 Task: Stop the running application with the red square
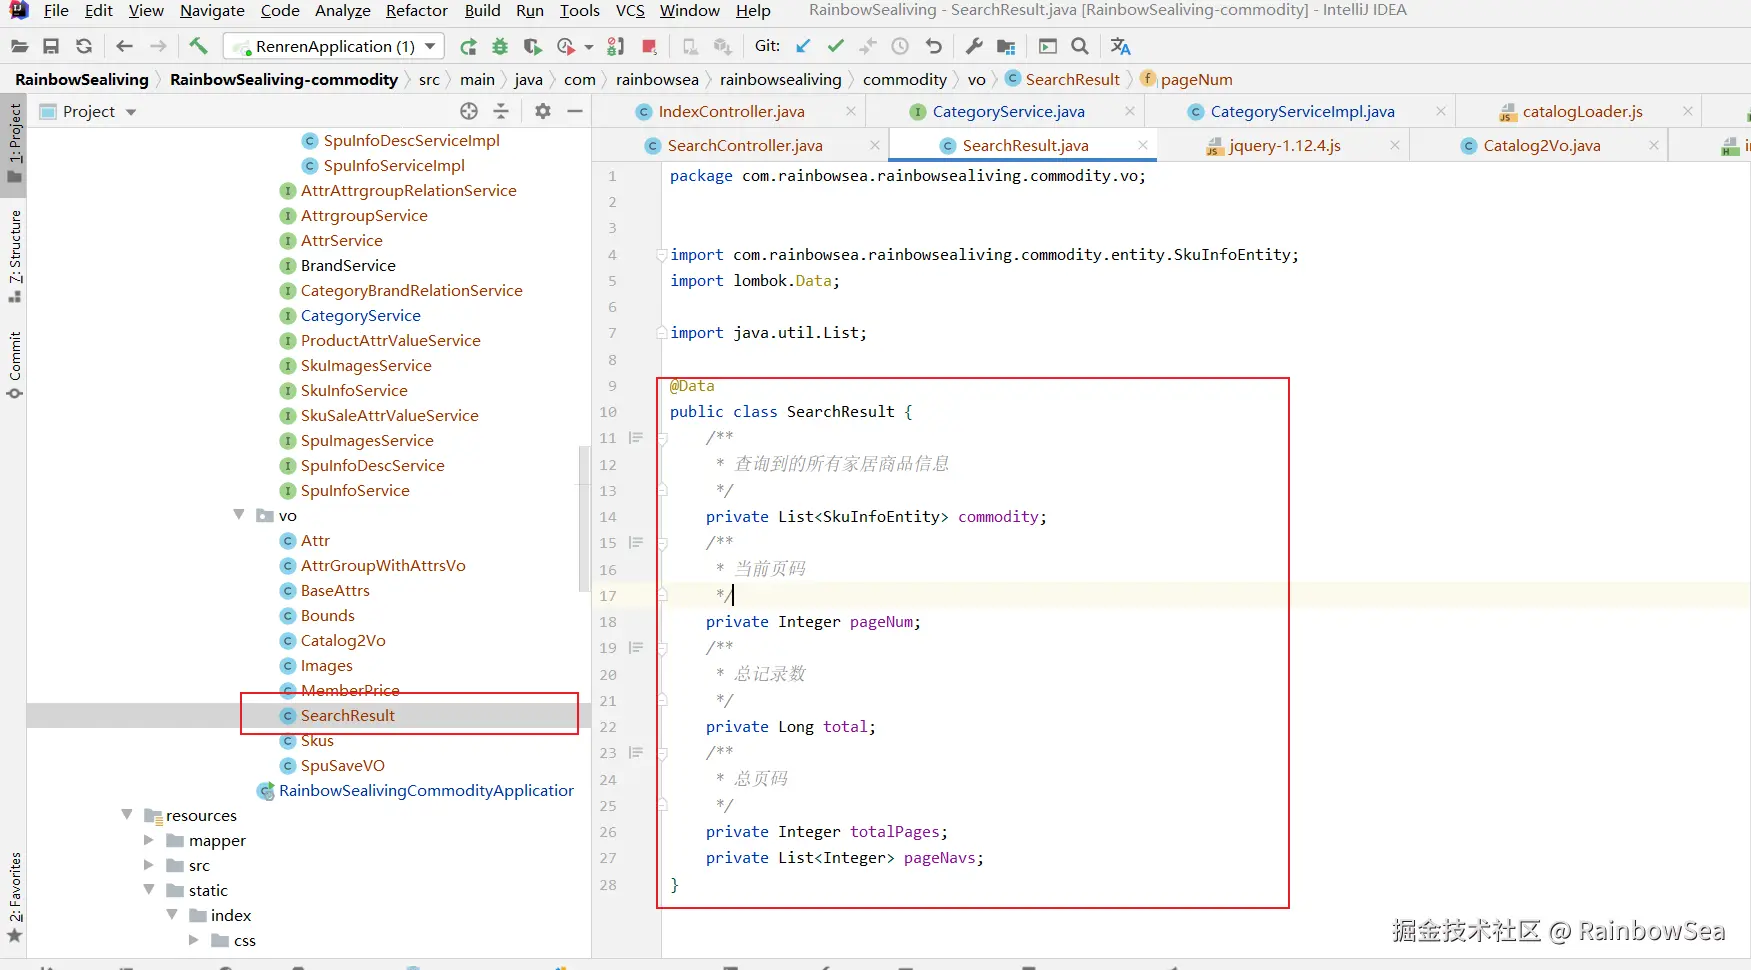(x=649, y=46)
